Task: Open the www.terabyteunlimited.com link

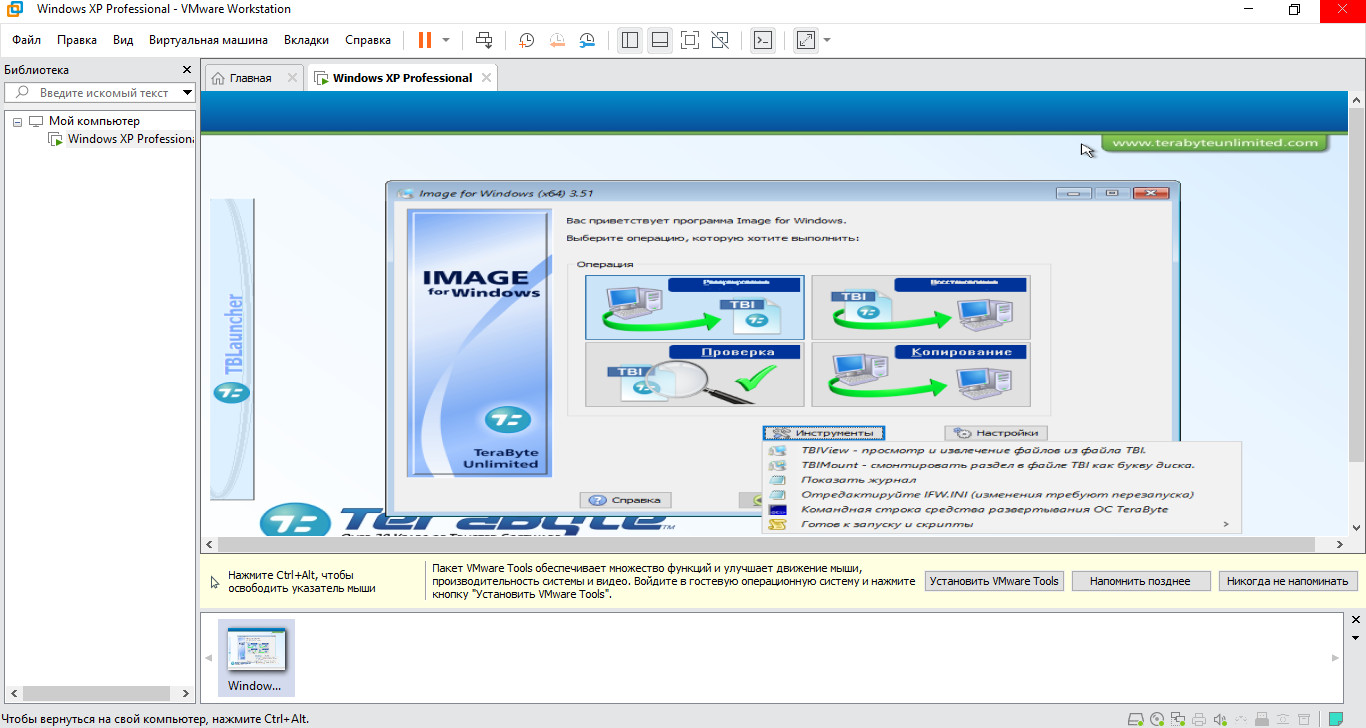Action: 1215,143
